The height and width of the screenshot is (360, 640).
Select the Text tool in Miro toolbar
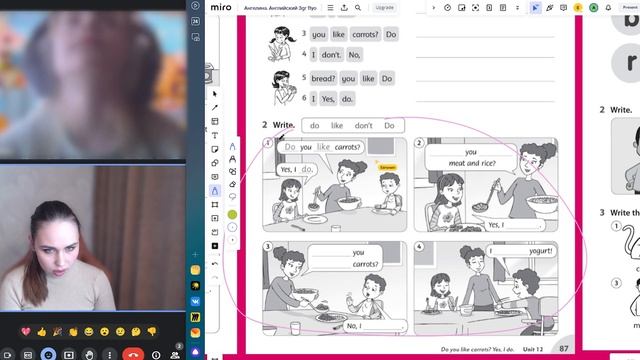coord(215,135)
